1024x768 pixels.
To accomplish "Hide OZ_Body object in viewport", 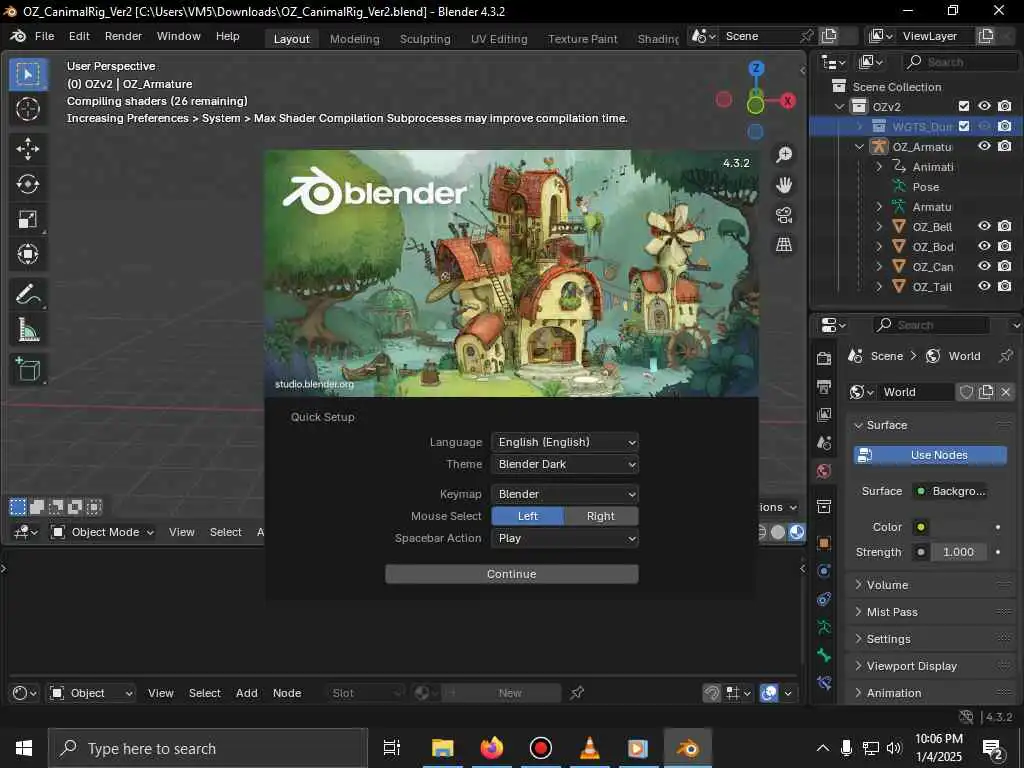I will point(984,246).
